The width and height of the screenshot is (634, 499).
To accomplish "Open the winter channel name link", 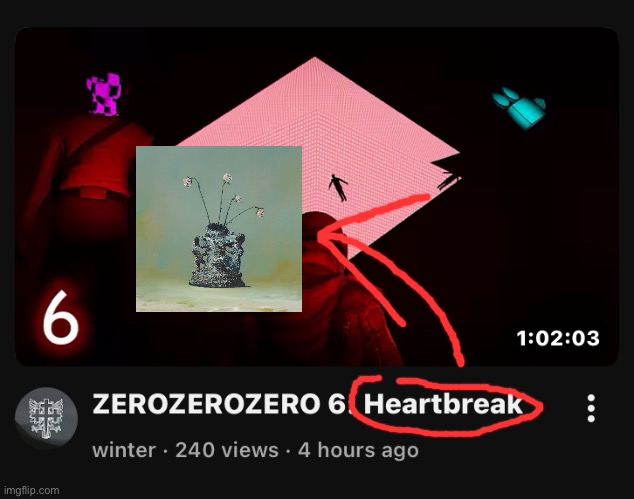I will 124,450.
